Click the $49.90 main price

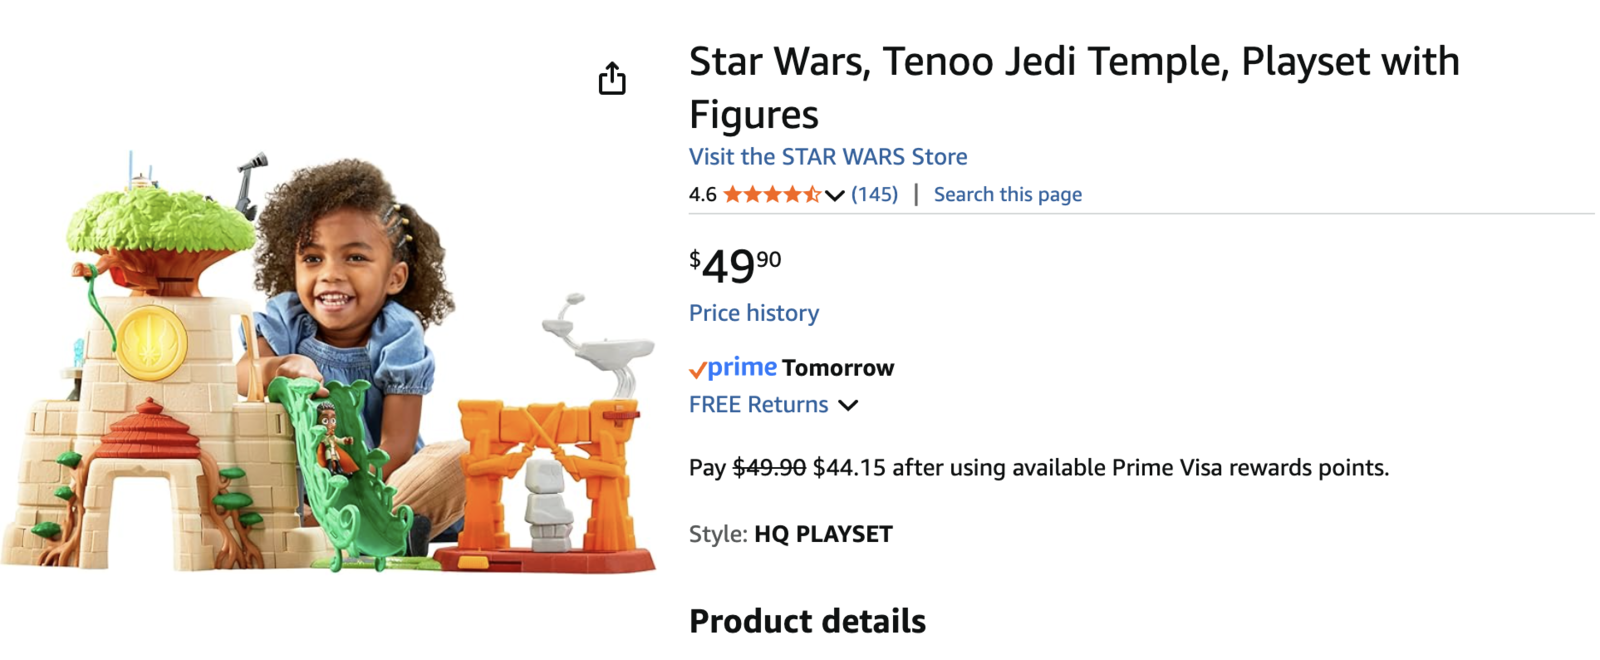(734, 266)
